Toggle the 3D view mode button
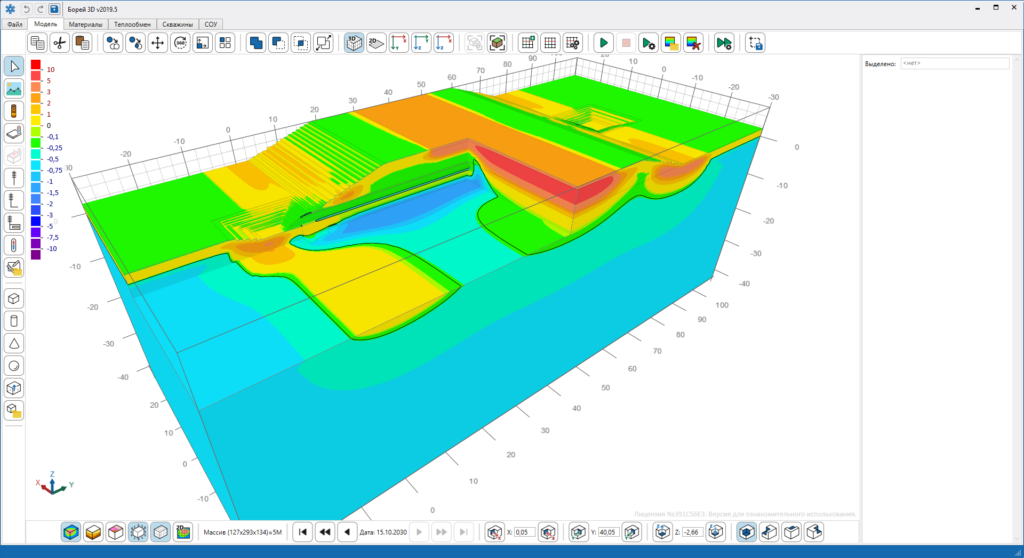The image size is (1024, 558). (x=354, y=43)
